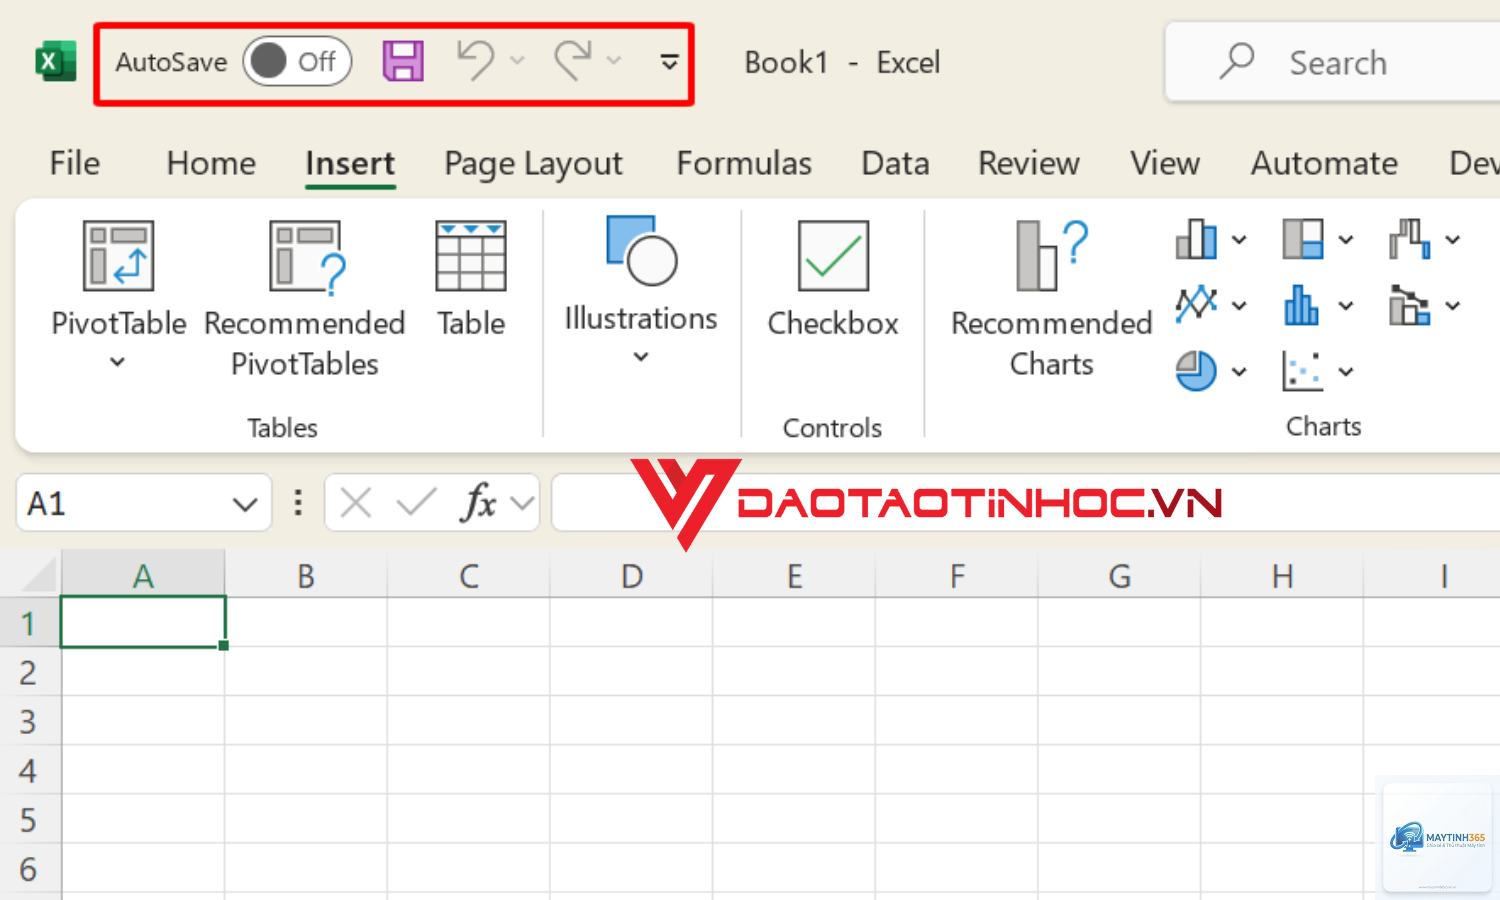Click the Excel app logo icon

(56, 62)
